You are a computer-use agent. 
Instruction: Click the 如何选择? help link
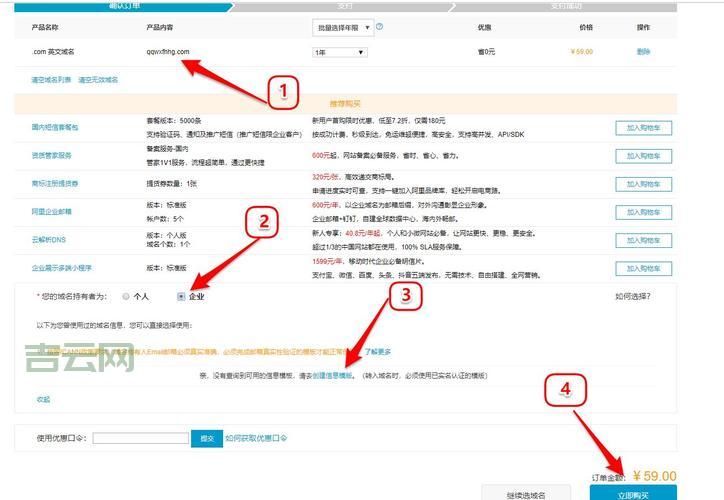(x=633, y=296)
